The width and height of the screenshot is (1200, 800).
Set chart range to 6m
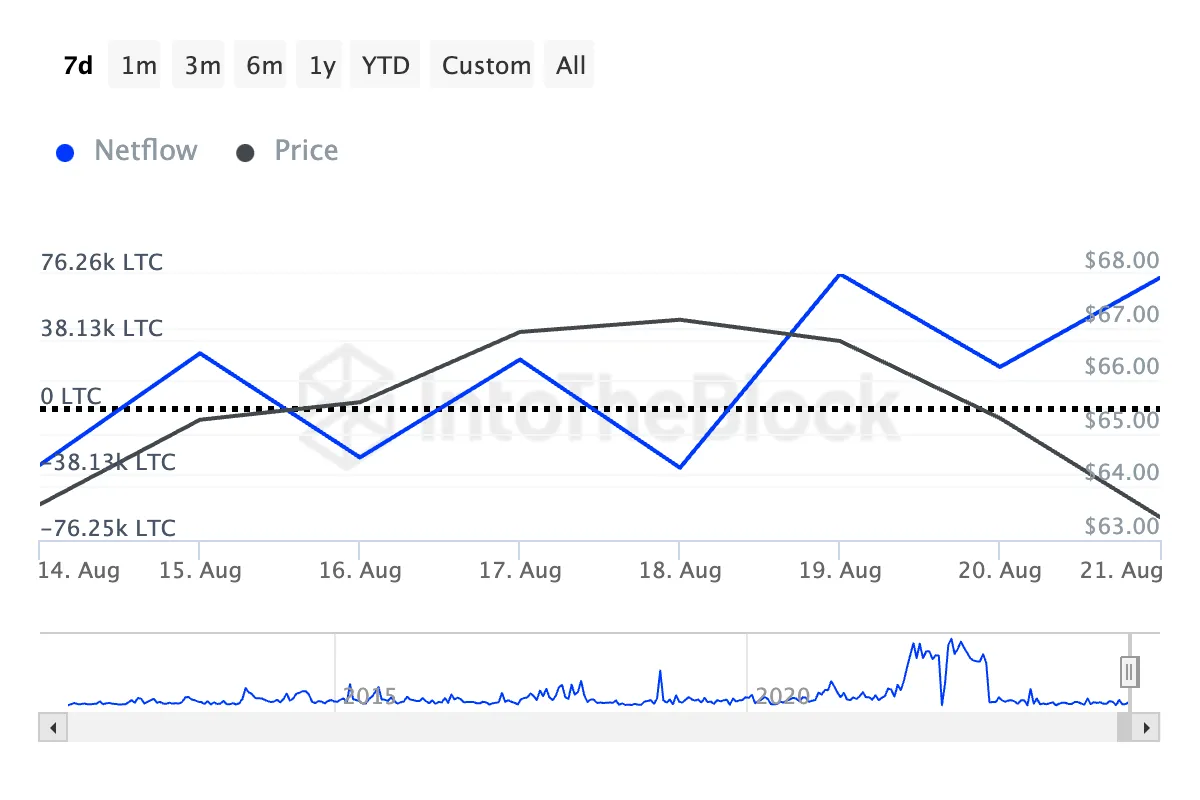coord(264,66)
